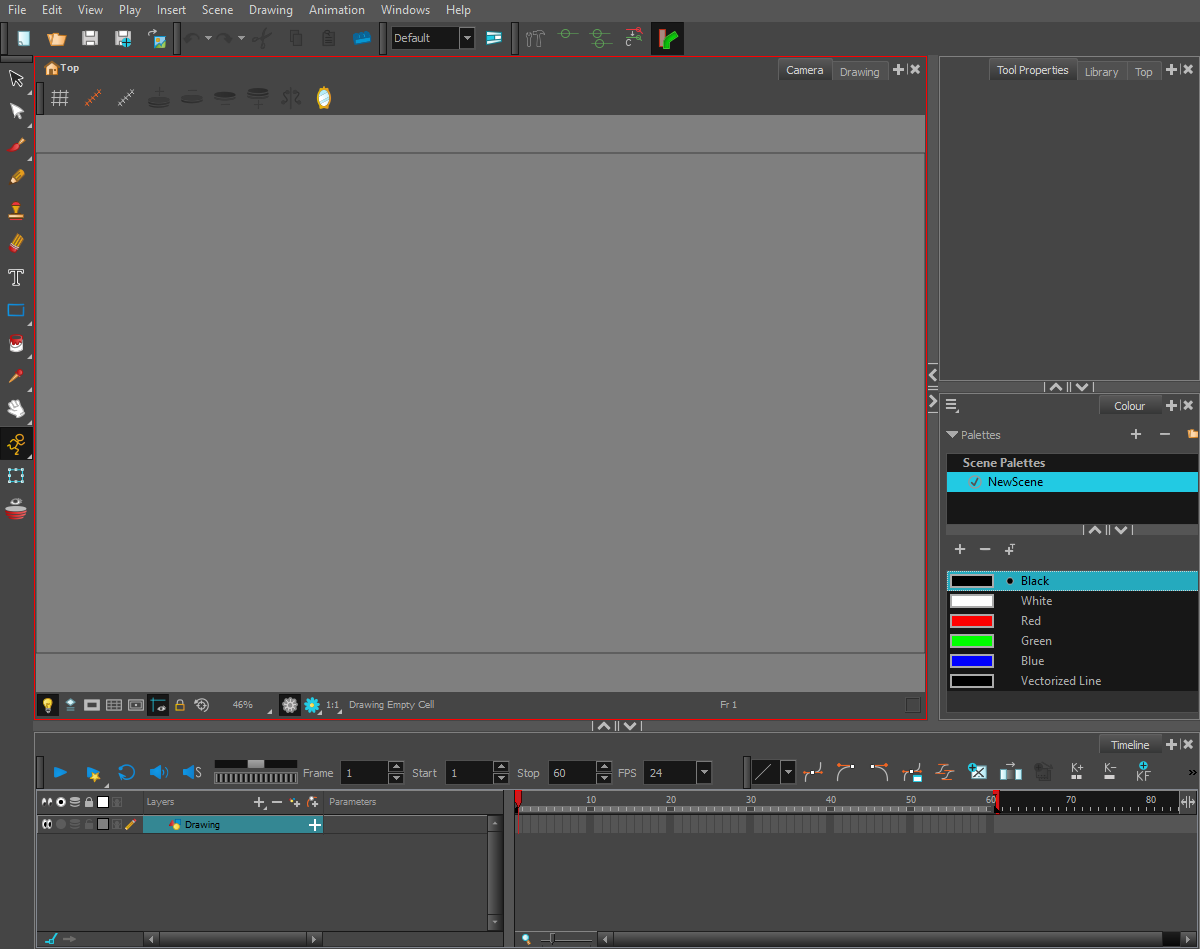Toggle sound playback speaker icon

coord(158,772)
